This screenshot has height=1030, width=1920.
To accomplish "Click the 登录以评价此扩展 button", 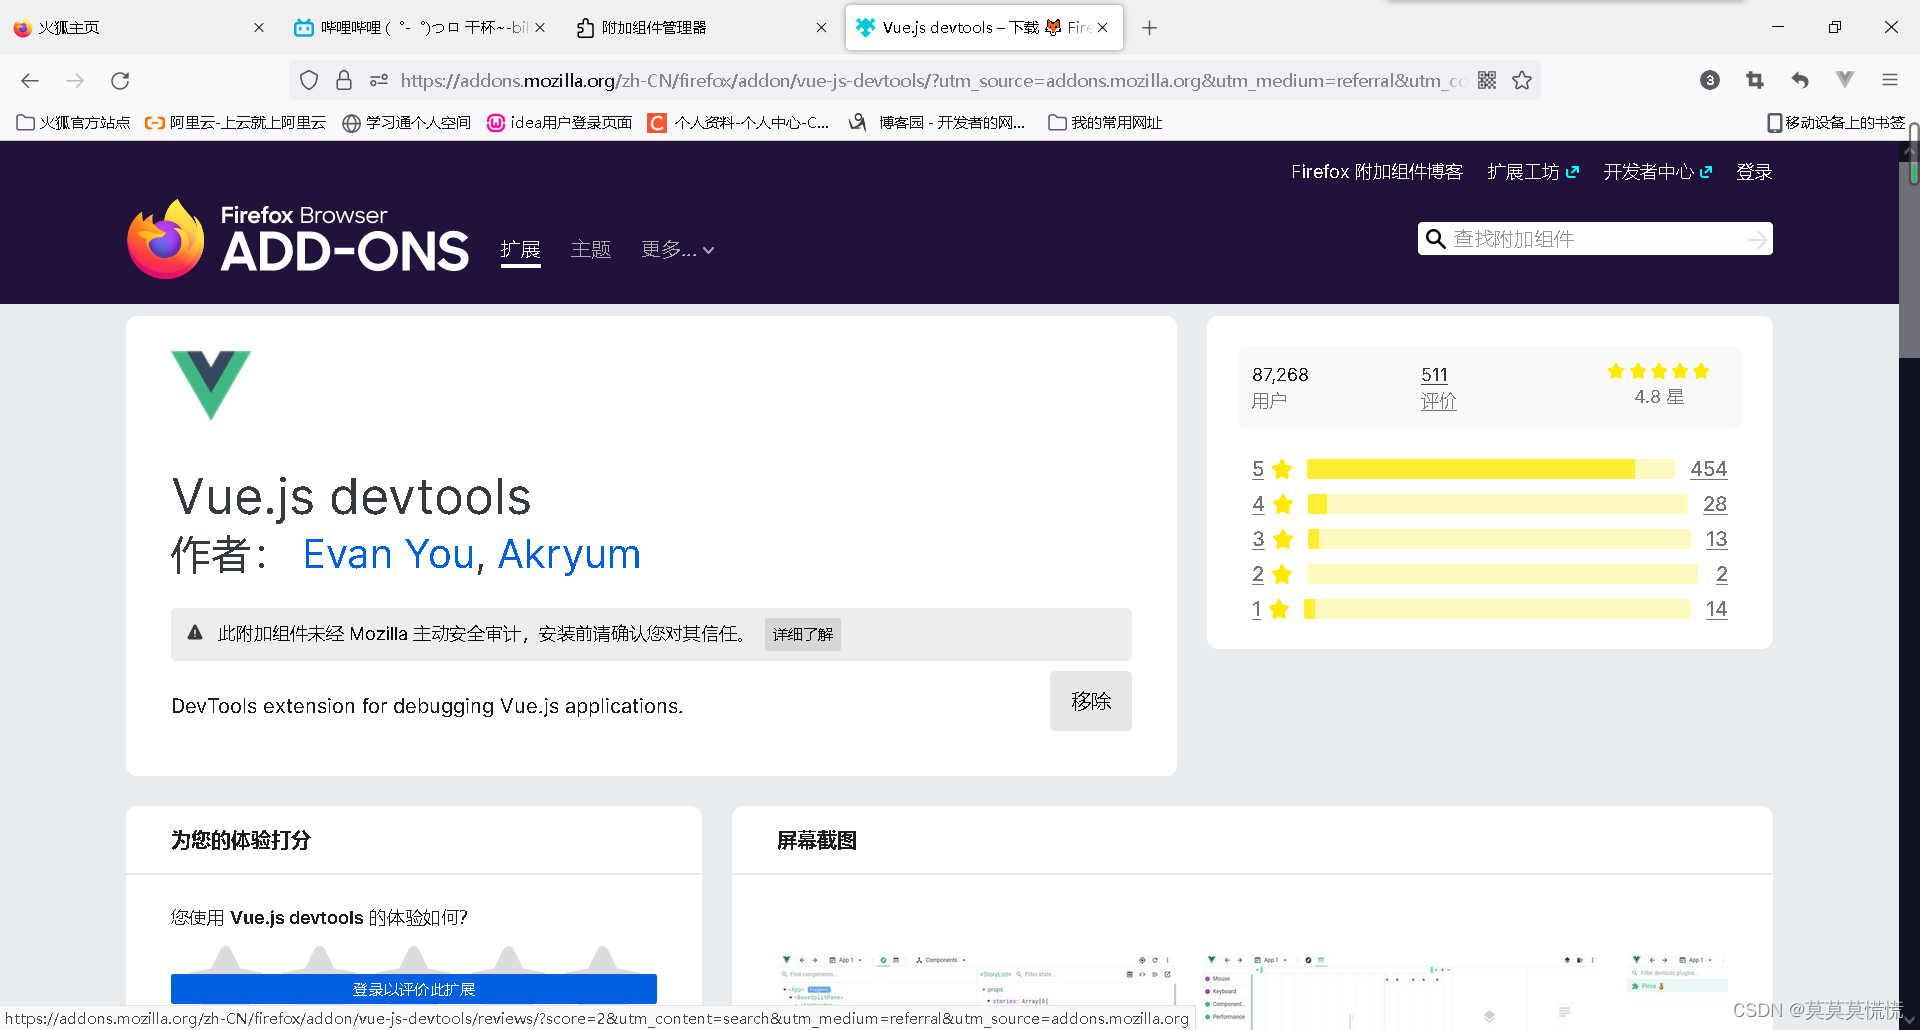I will tap(414, 989).
